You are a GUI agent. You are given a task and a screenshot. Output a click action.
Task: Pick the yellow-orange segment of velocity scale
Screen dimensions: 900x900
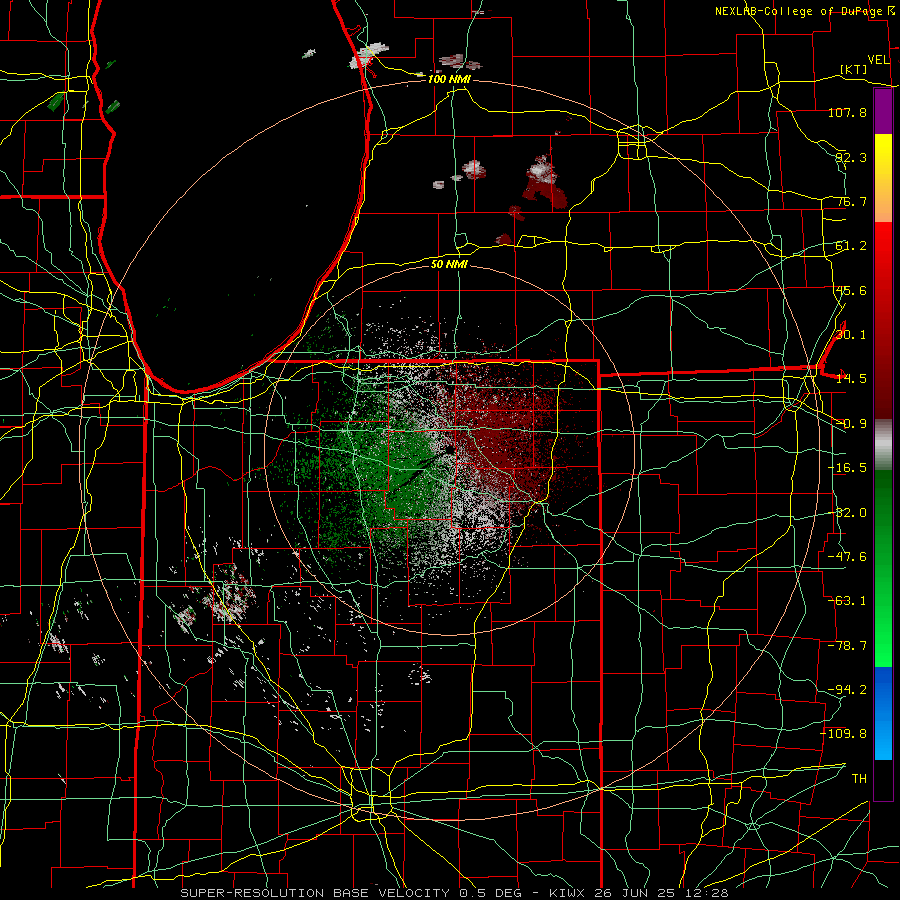coord(883,178)
